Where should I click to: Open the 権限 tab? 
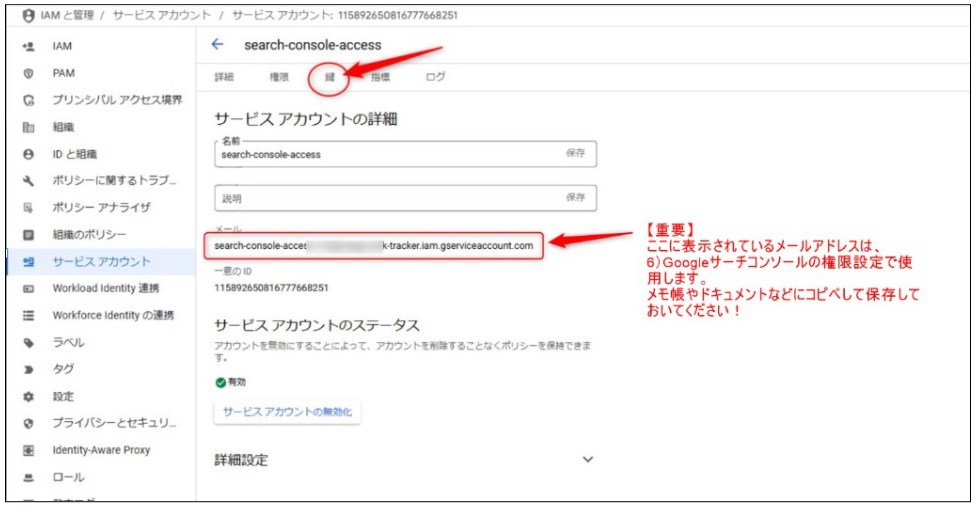coord(279,77)
